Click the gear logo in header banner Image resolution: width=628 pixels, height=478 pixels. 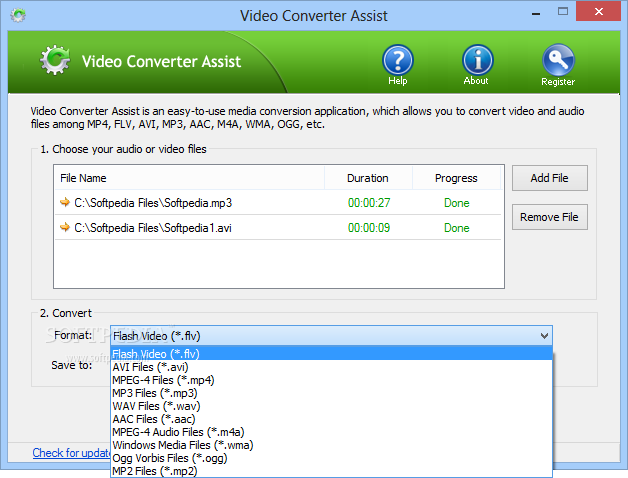click(55, 60)
